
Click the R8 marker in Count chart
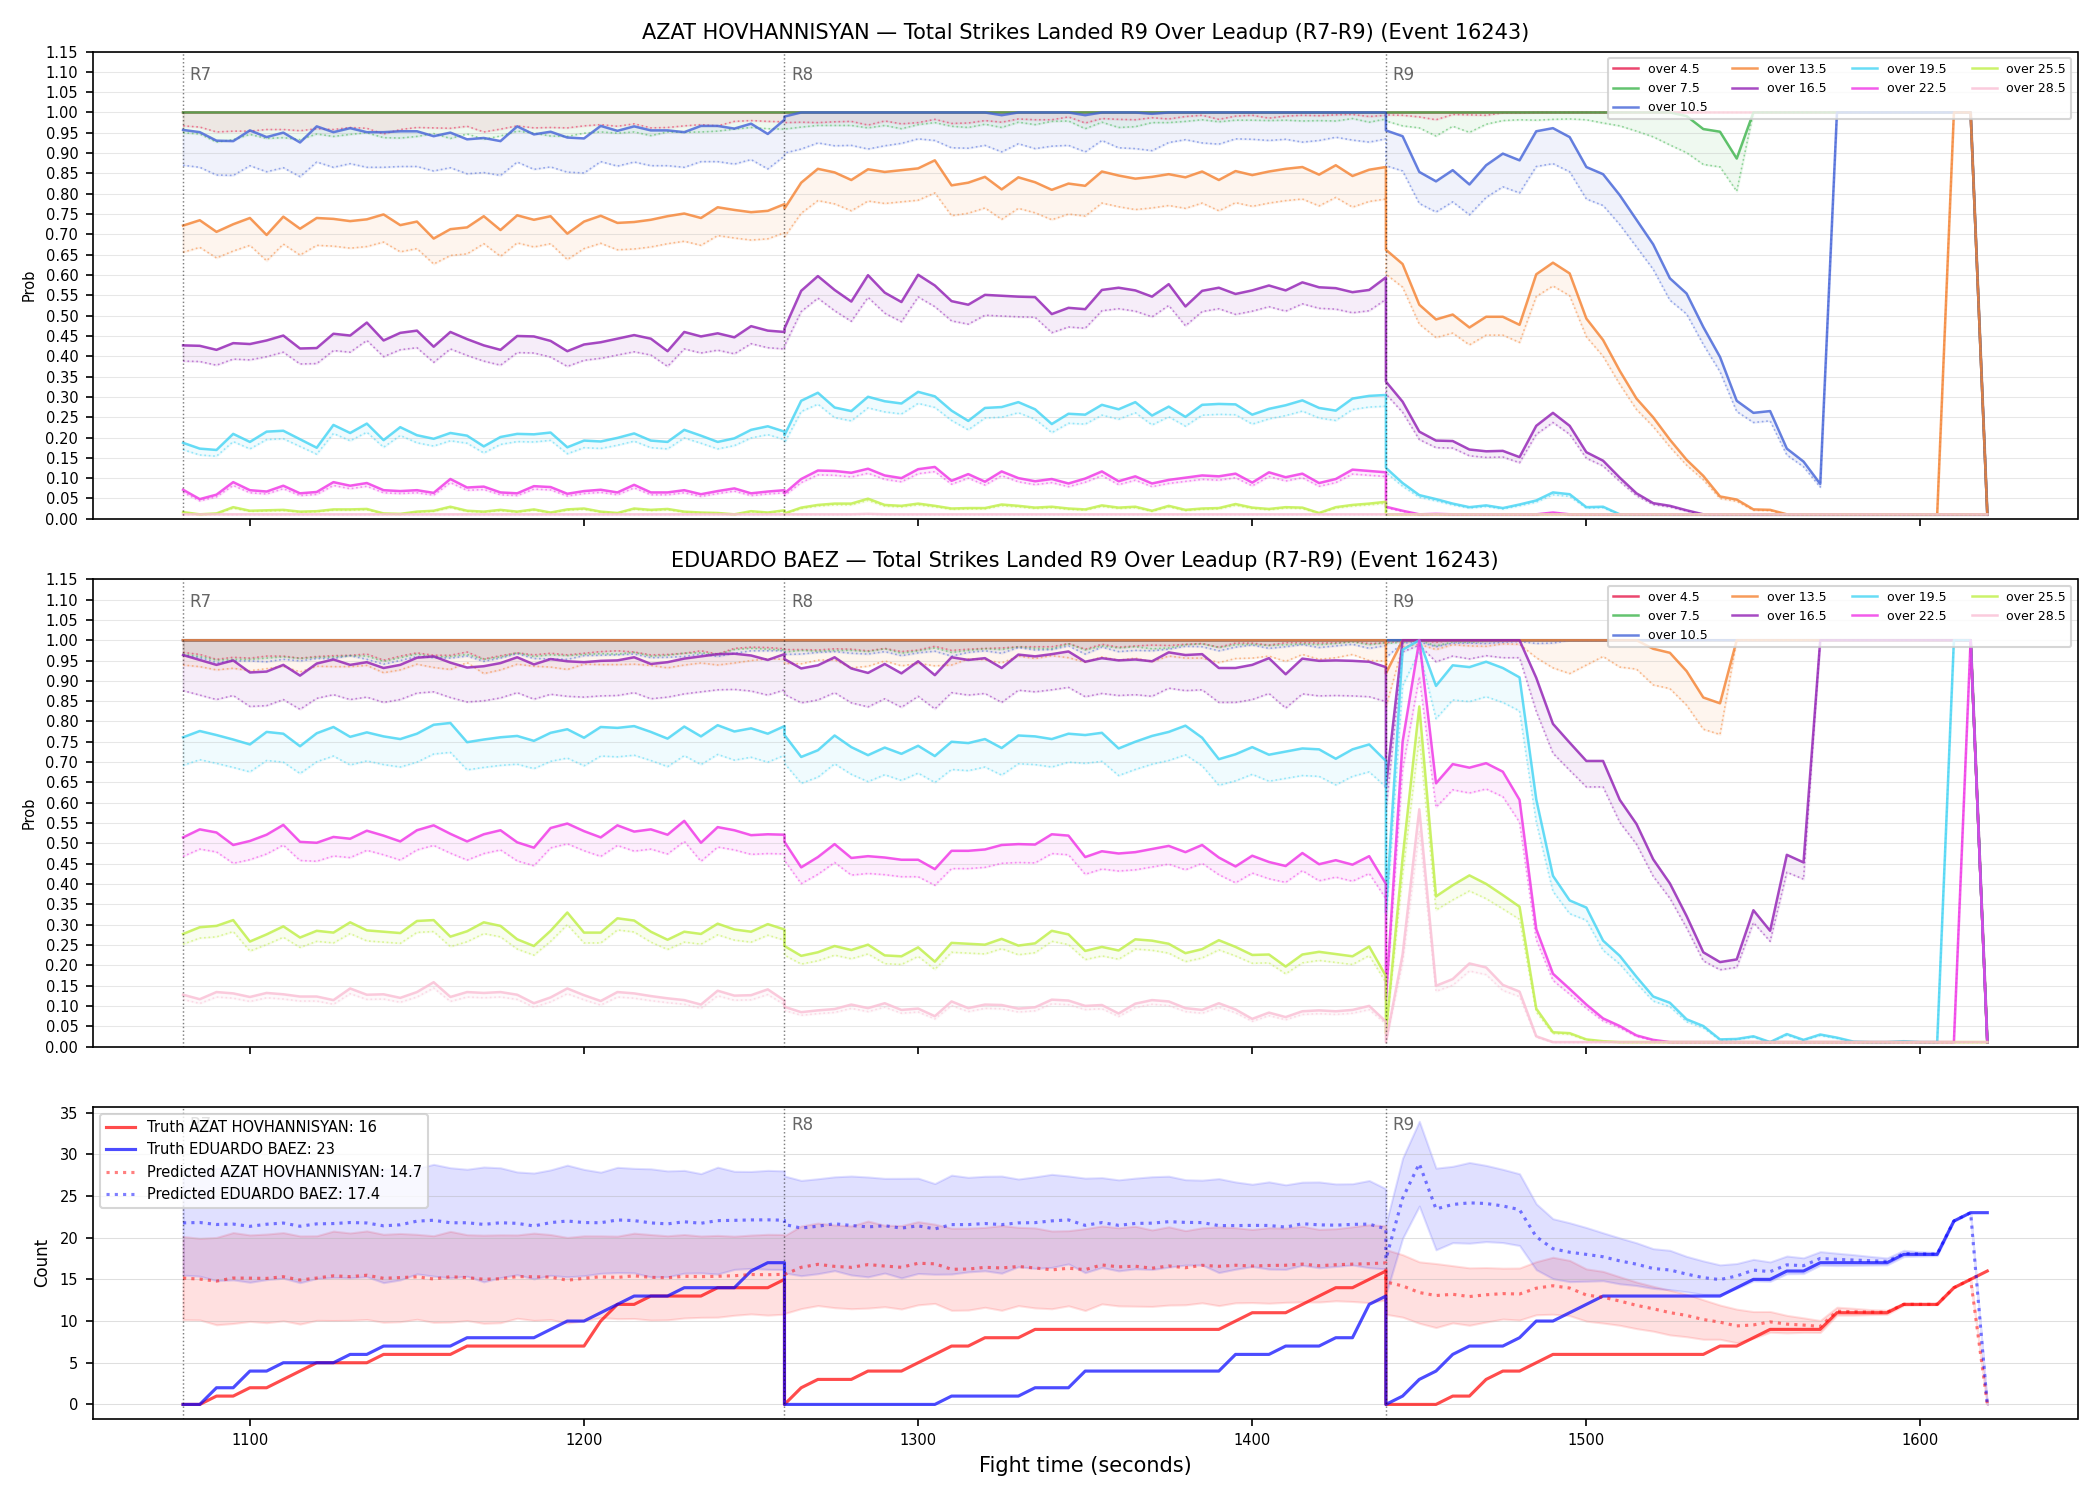click(802, 1124)
